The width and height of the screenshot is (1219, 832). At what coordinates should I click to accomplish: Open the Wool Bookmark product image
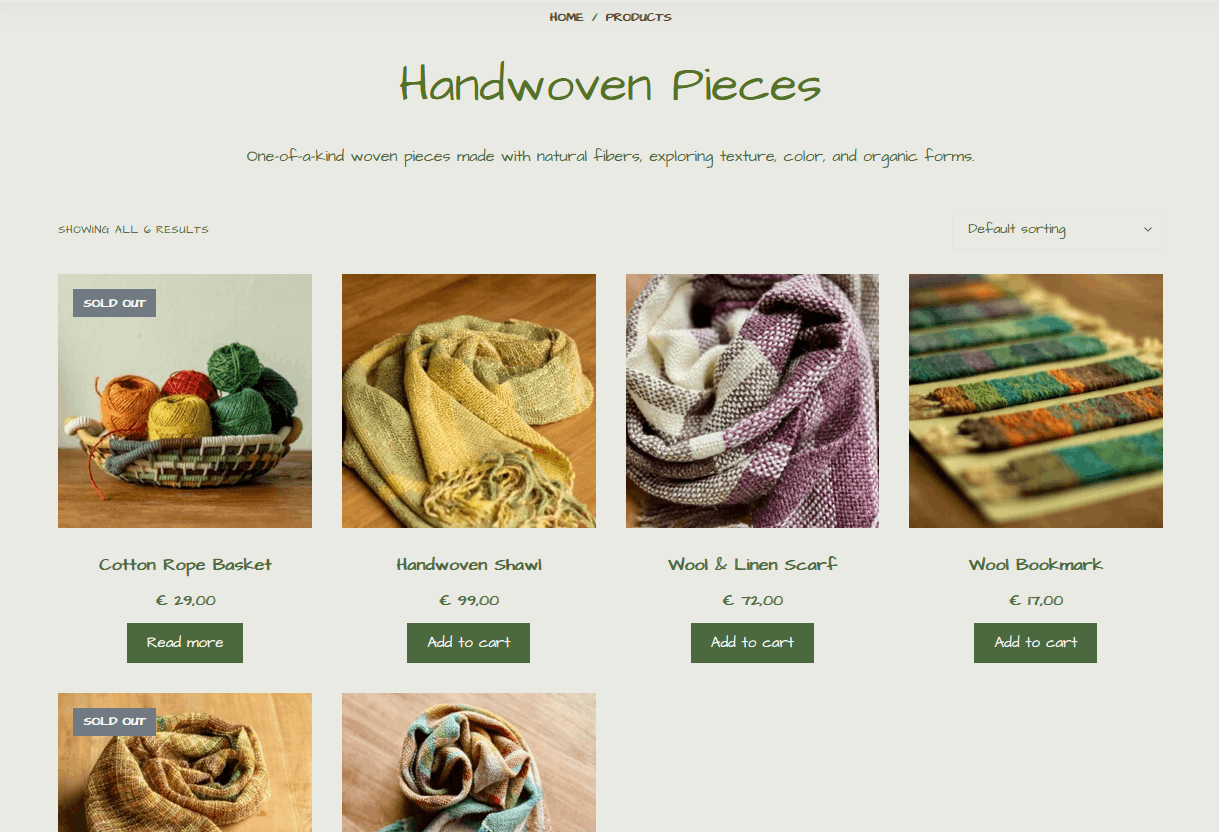click(x=1036, y=401)
